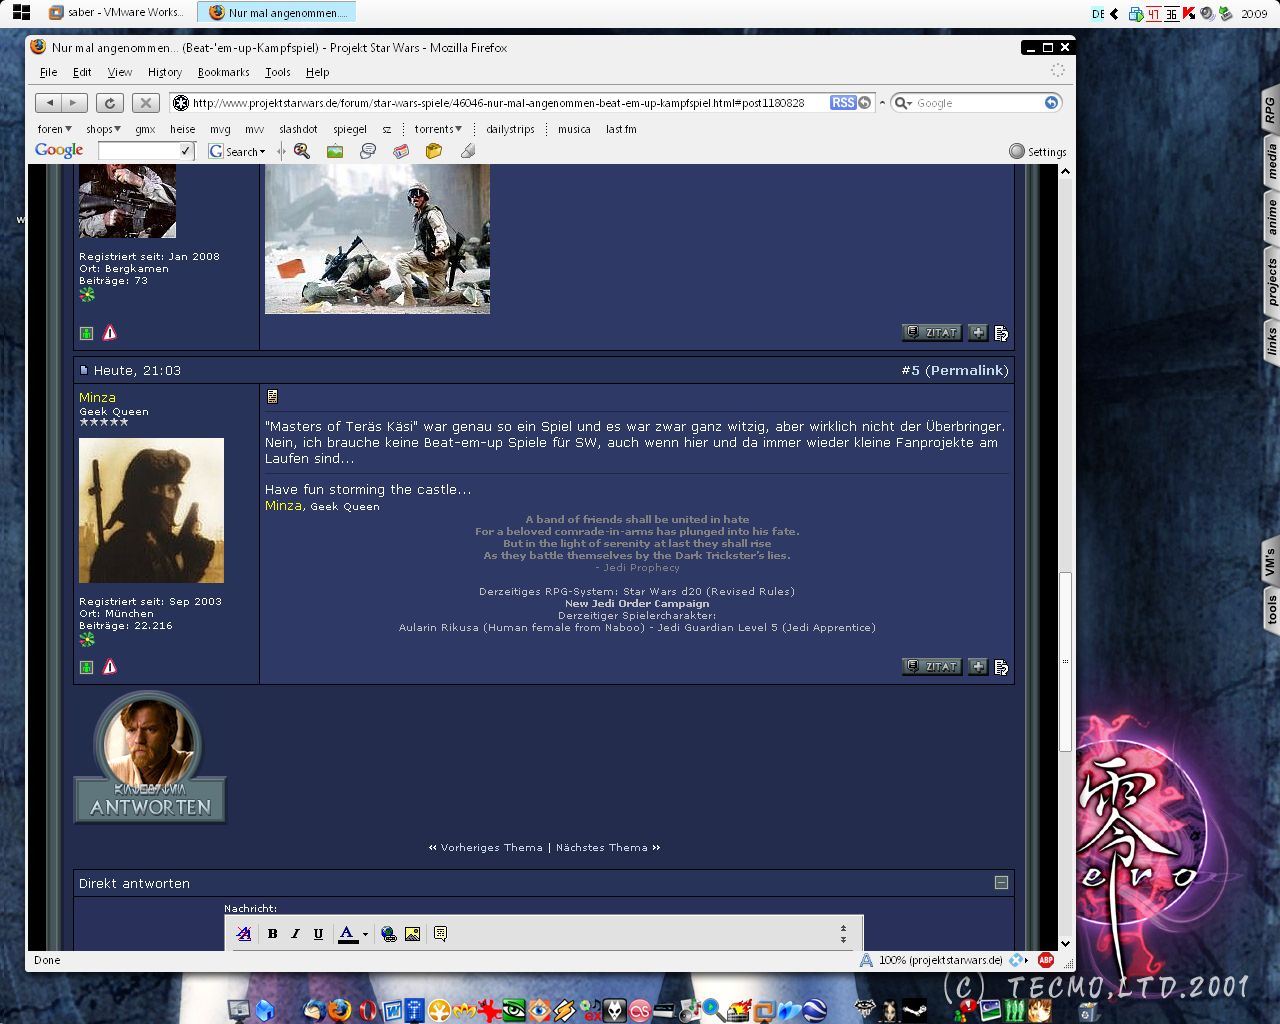Click the Google Toolbar speech bubble icon
This screenshot has width=1280, height=1024.
click(x=368, y=151)
